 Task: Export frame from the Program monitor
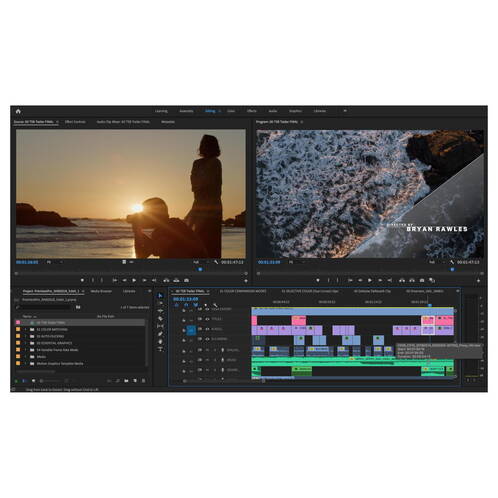click(422, 280)
